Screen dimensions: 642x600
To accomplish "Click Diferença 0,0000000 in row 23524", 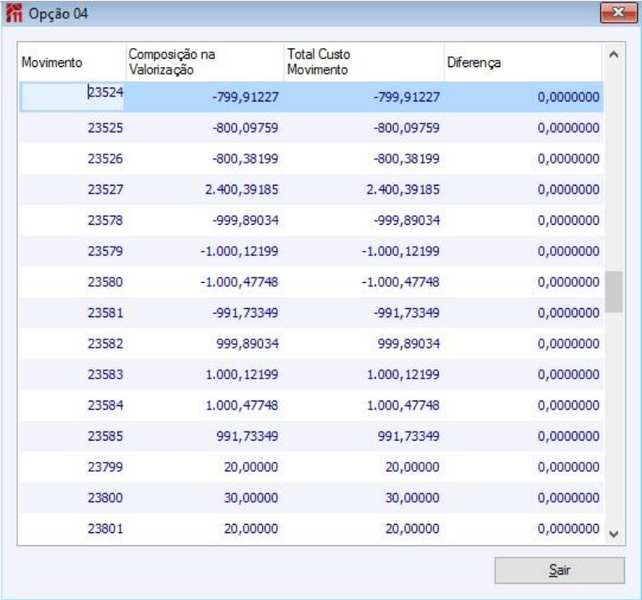I will (x=569, y=97).
